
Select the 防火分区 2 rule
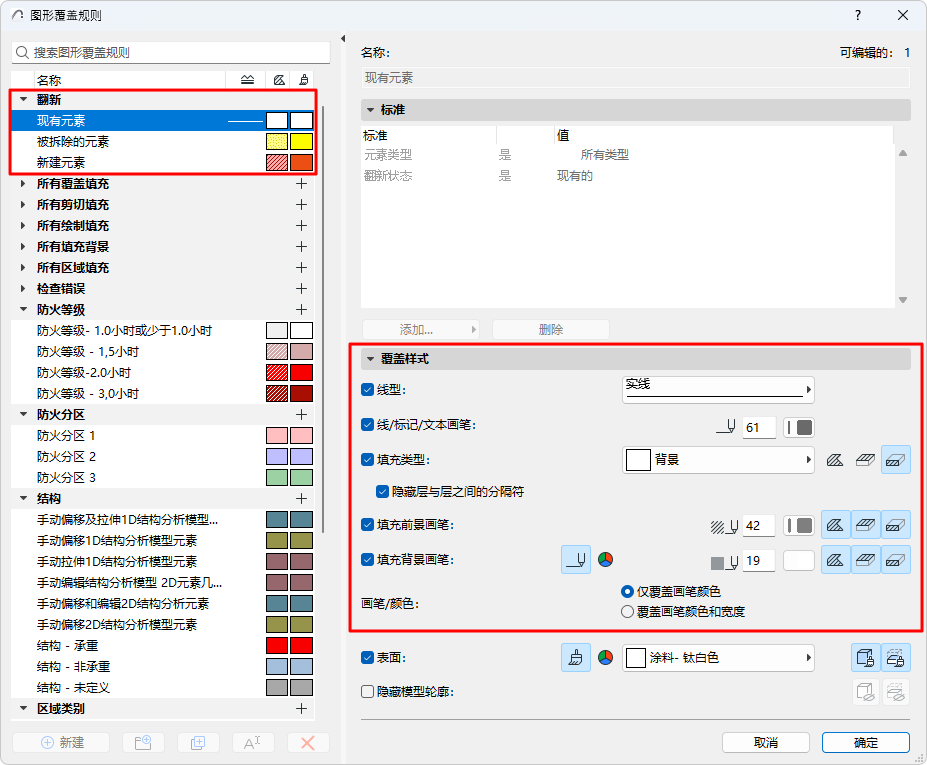pyautogui.click(x=163, y=456)
